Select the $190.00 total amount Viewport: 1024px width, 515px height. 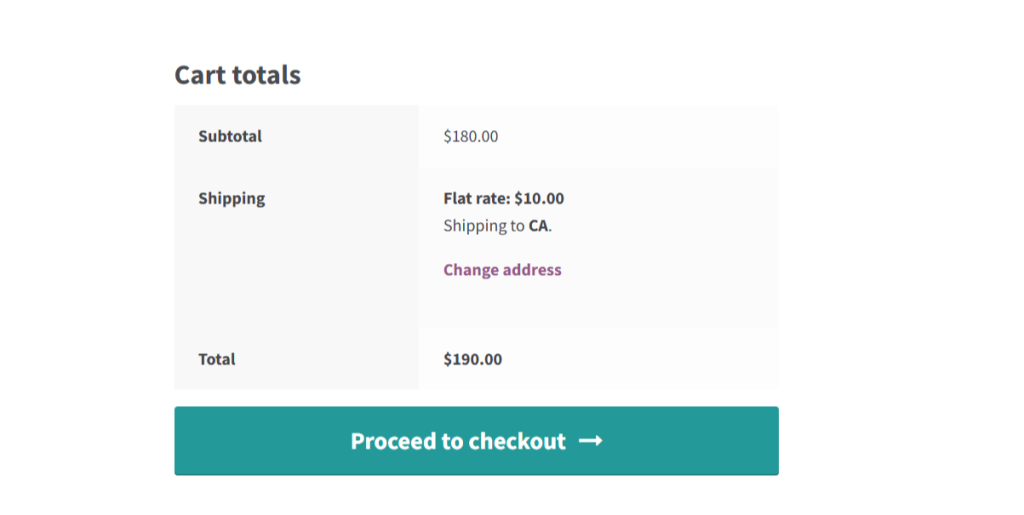click(473, 359)
